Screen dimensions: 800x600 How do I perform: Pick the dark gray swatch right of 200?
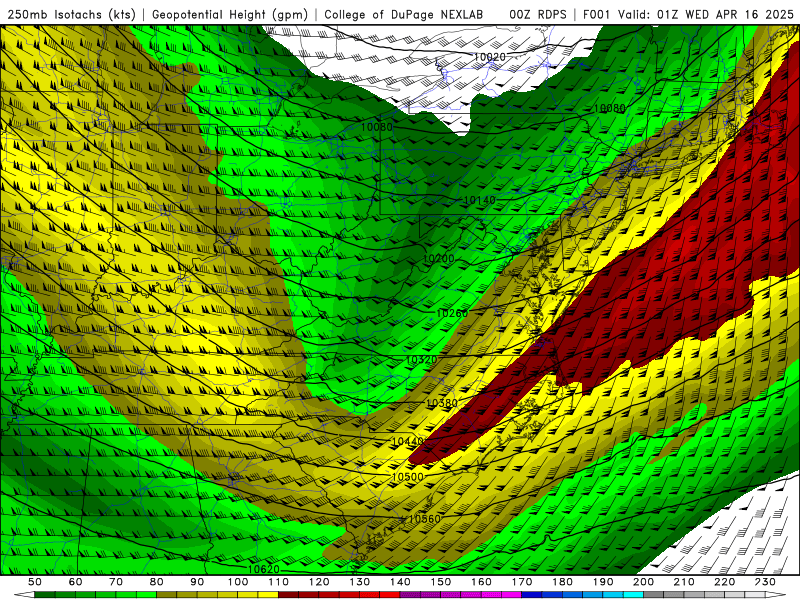coord(654,595)
